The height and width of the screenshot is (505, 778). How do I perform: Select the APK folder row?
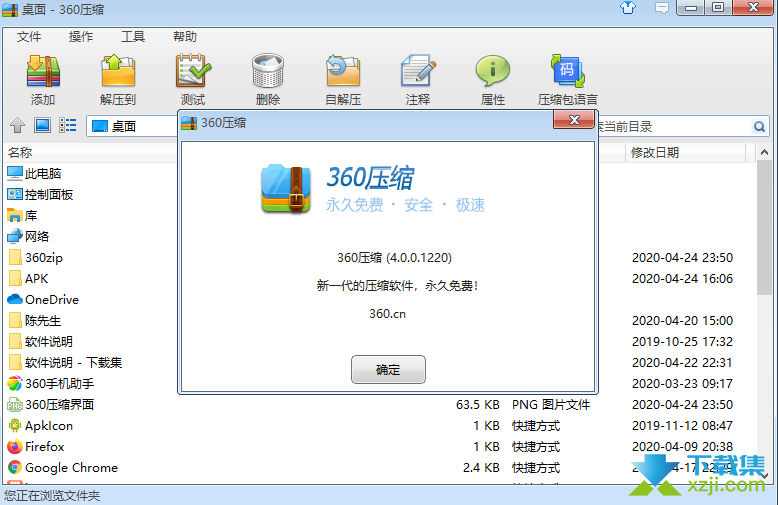coord(380,278)
